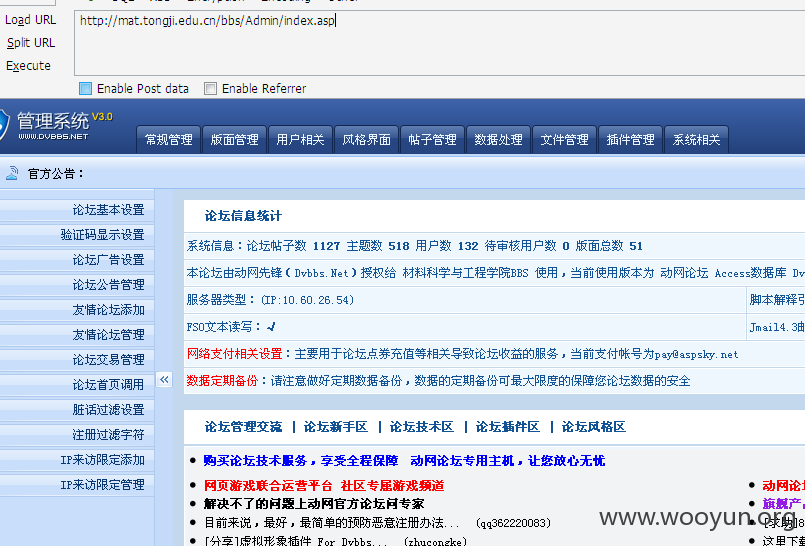805x546 pixels.
Task: Open the 数据处理 tab
Action: [498, 140]
